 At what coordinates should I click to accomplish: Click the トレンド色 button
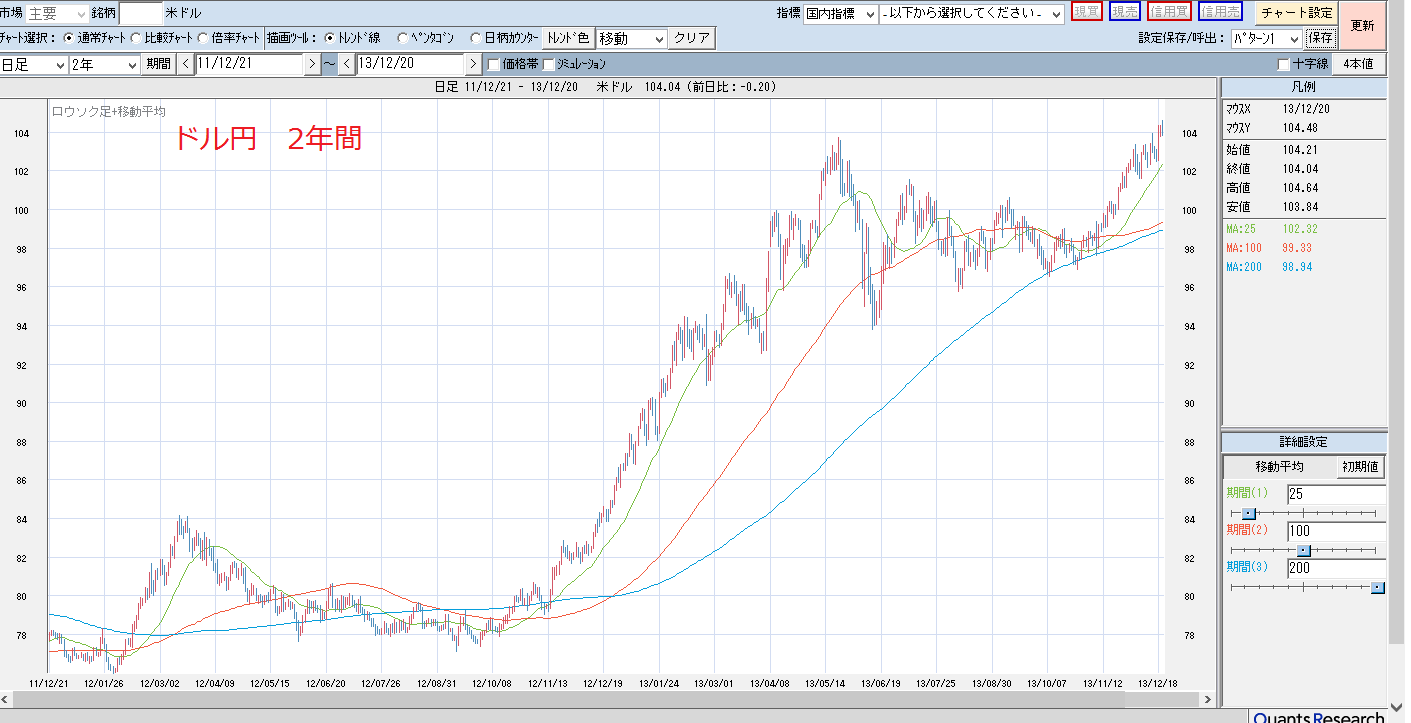[567, 39]
